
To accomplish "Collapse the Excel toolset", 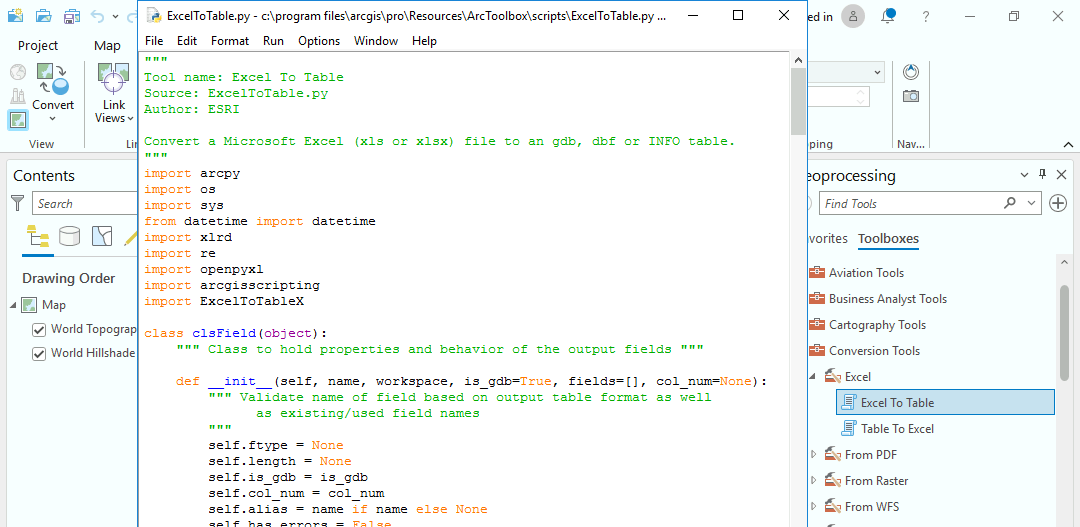I will pyautogui.click(x=812, y=376).
